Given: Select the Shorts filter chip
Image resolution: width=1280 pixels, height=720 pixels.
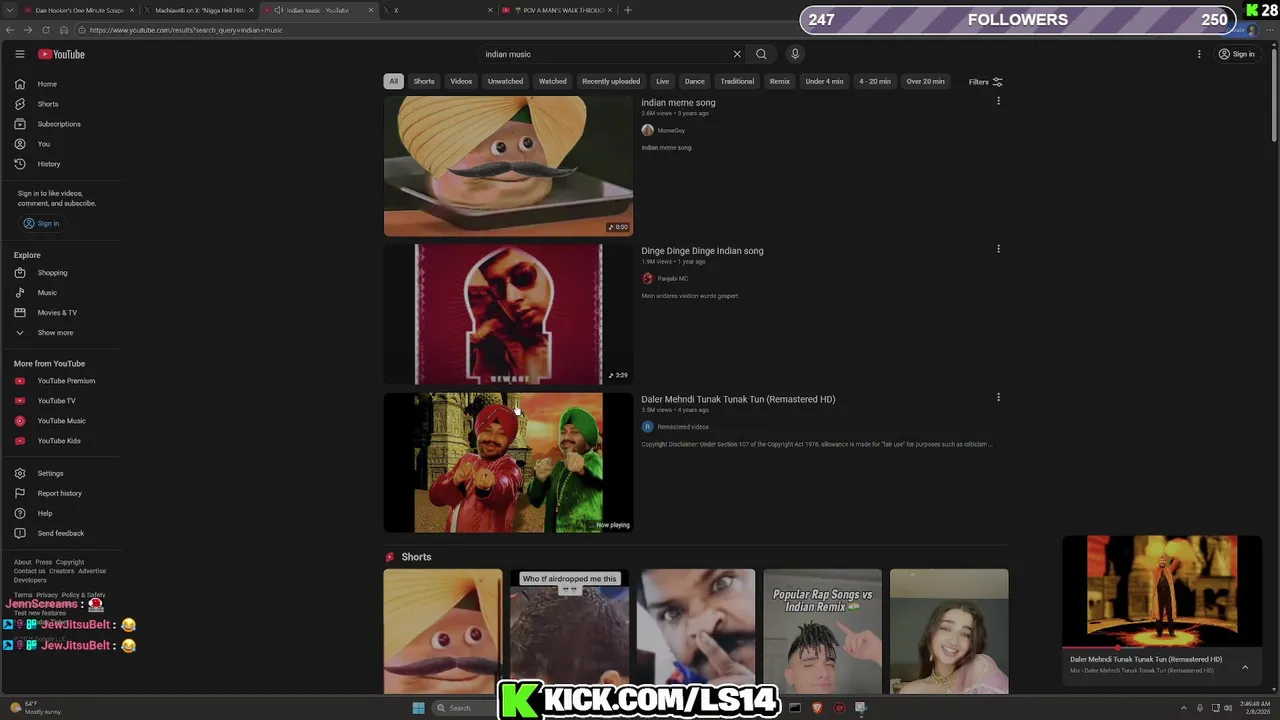Looking at the screenshot, I should [424, 82].
